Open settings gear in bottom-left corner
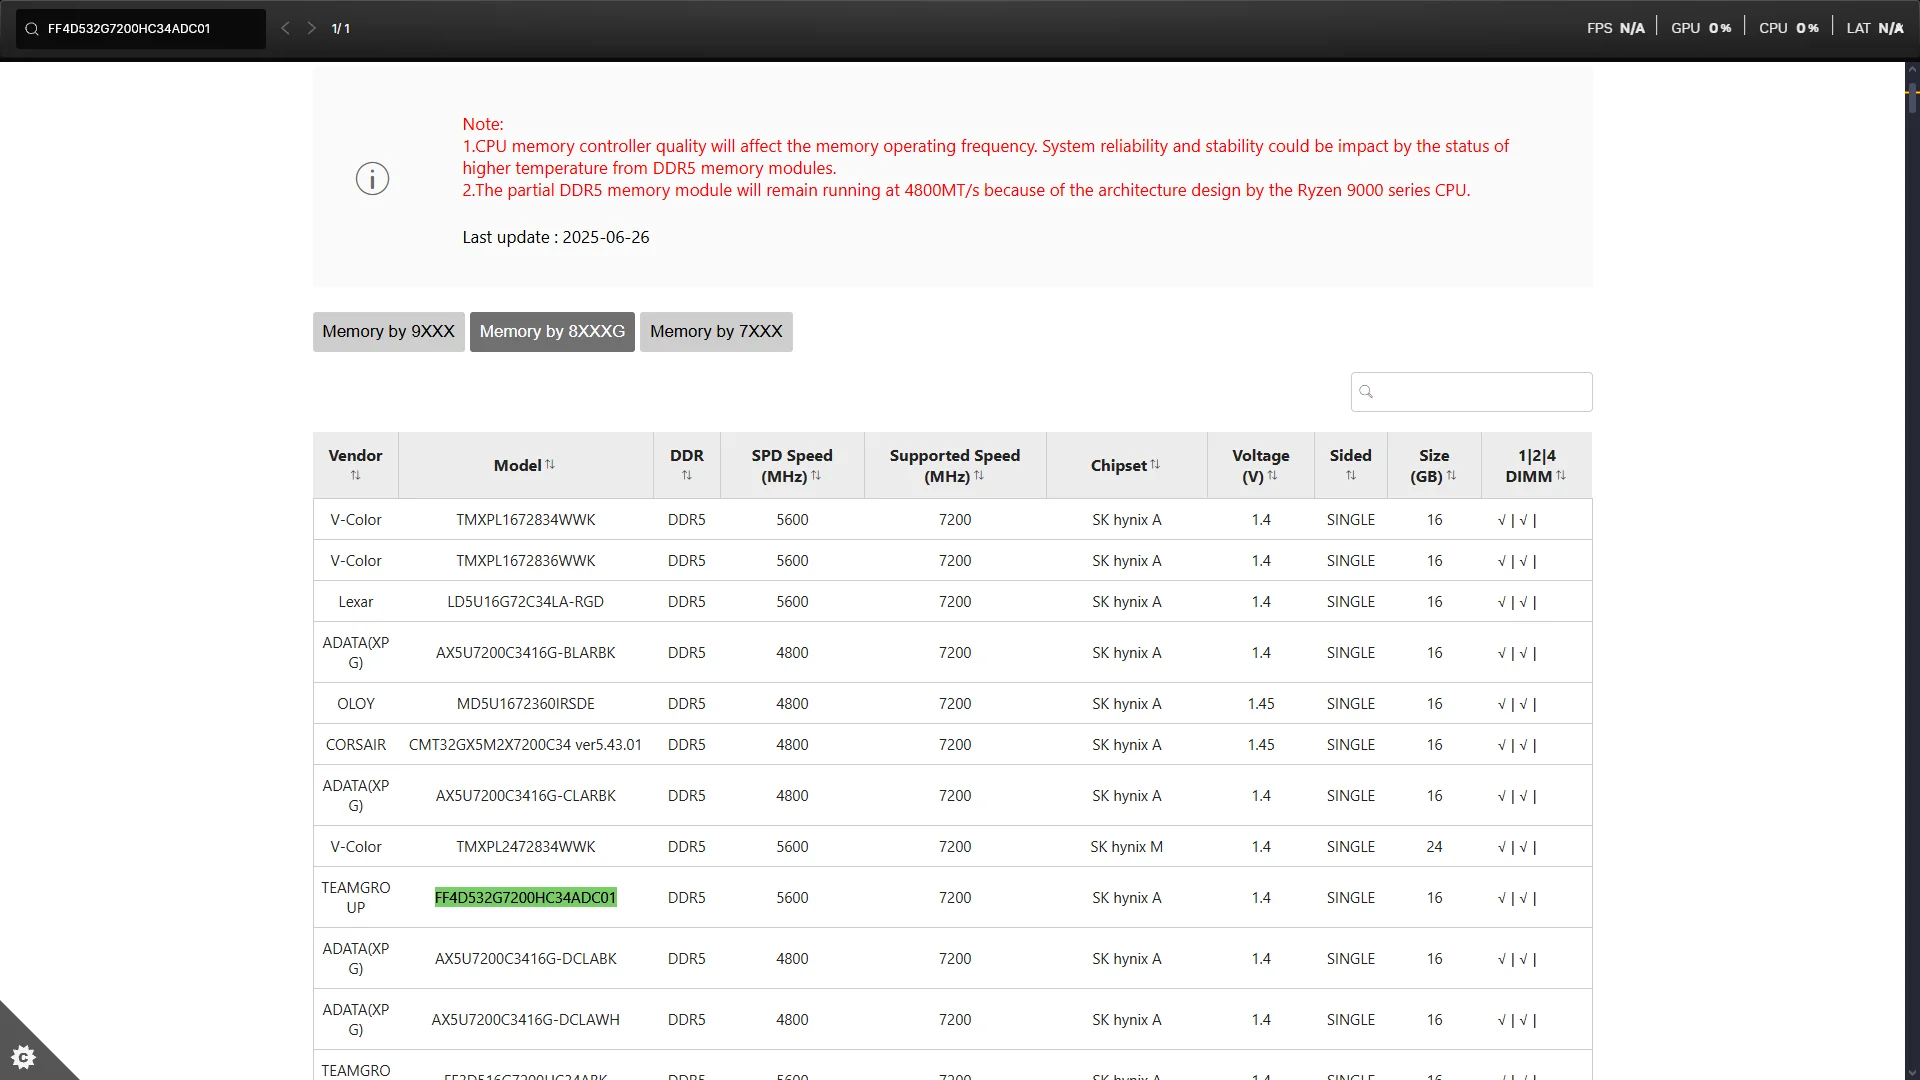This screenshot has height=1080, width=1920. click(x=23, y=1056)
